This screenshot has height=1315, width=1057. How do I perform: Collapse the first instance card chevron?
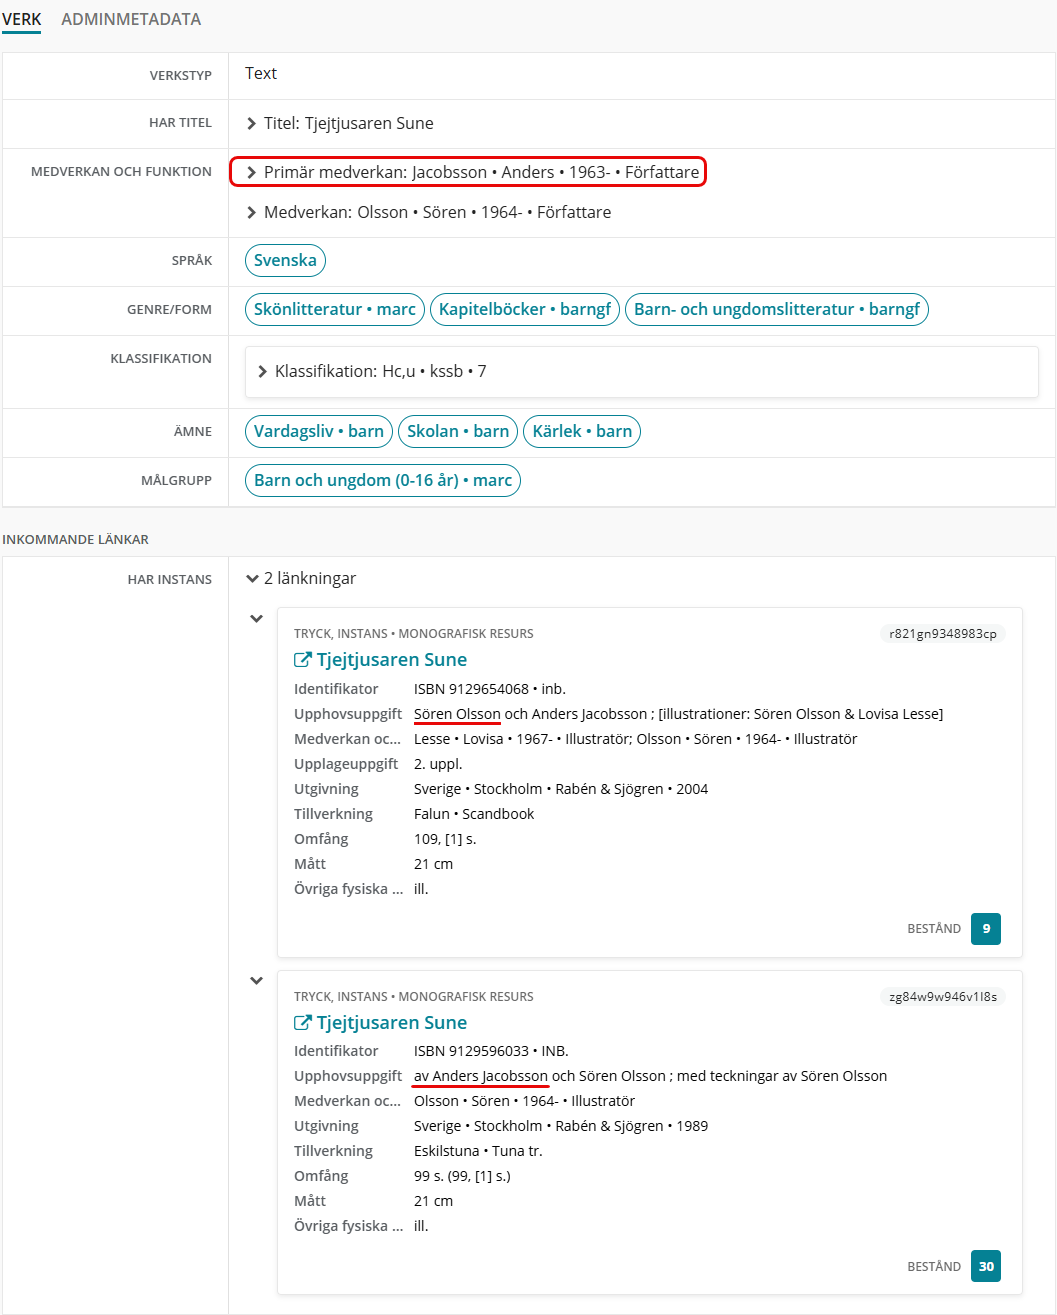[256, 619]
